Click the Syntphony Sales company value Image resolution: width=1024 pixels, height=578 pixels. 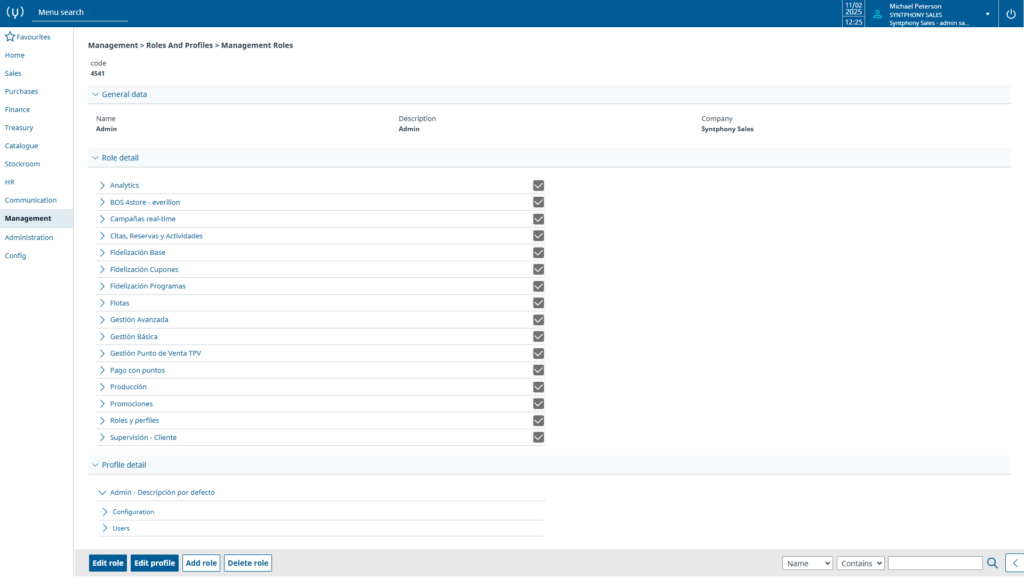click(x=728, y=129)
